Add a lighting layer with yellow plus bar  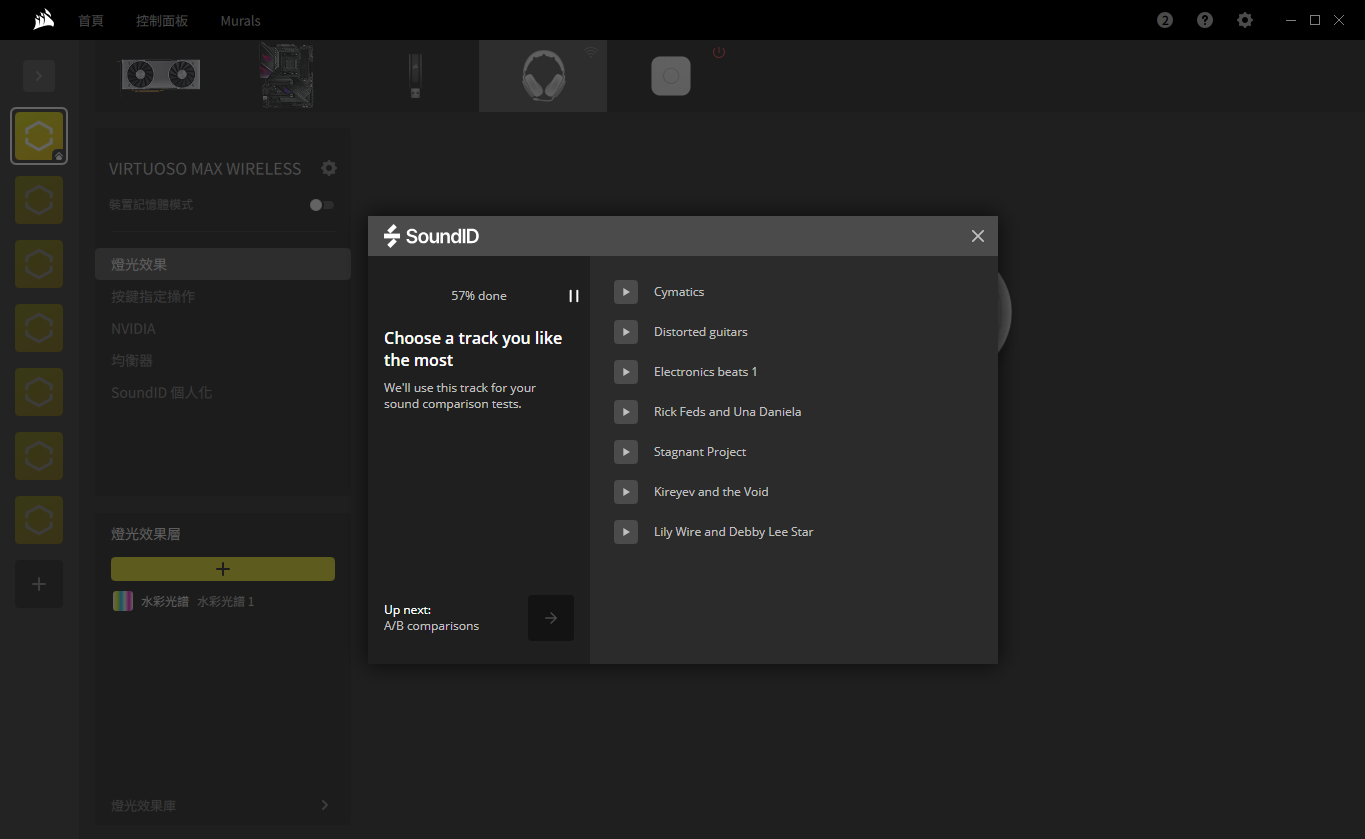[223, 569]
